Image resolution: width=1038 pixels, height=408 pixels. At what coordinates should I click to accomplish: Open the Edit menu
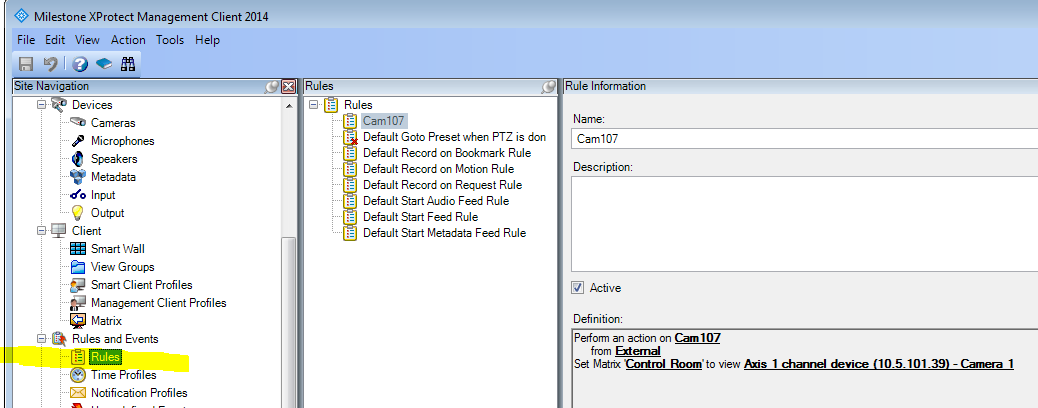click(55, 40)
